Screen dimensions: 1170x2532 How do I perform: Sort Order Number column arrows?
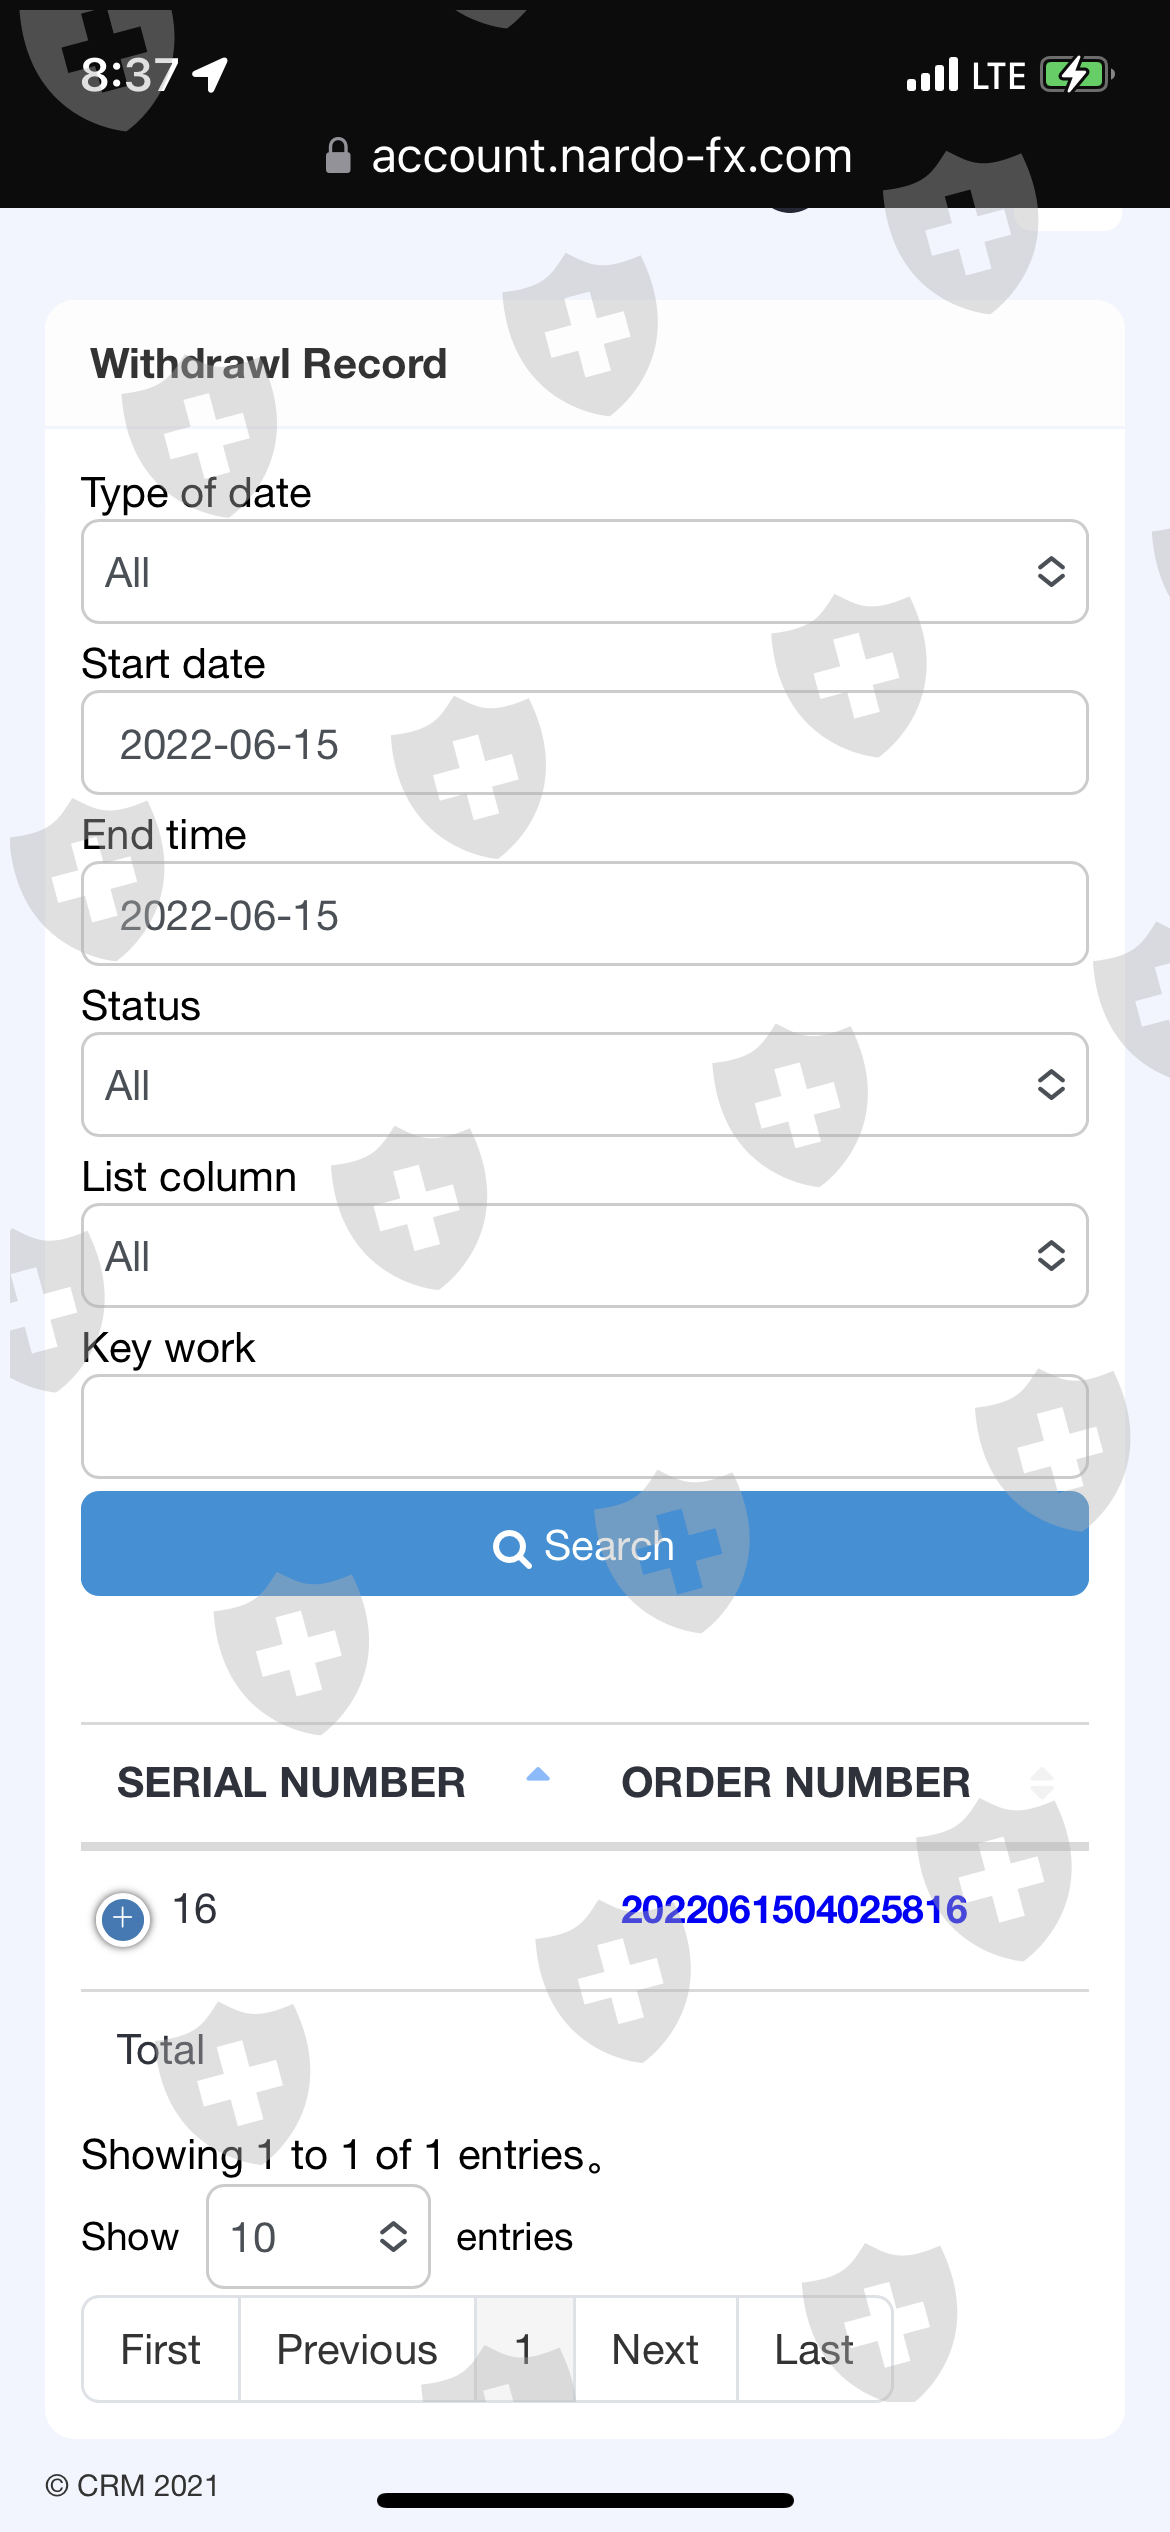[1041, 1782]
